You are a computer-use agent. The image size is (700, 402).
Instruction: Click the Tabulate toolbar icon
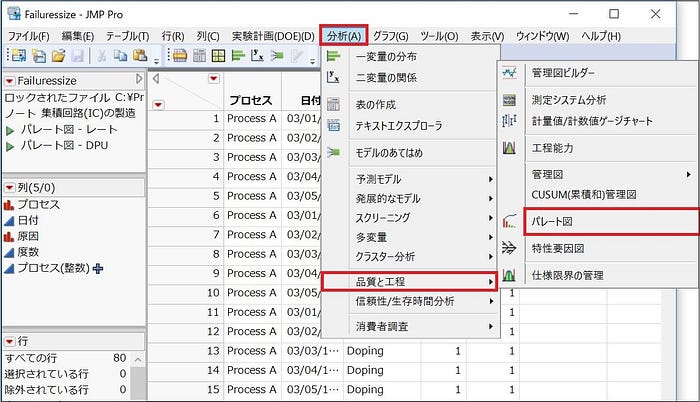tap(199, 56)
